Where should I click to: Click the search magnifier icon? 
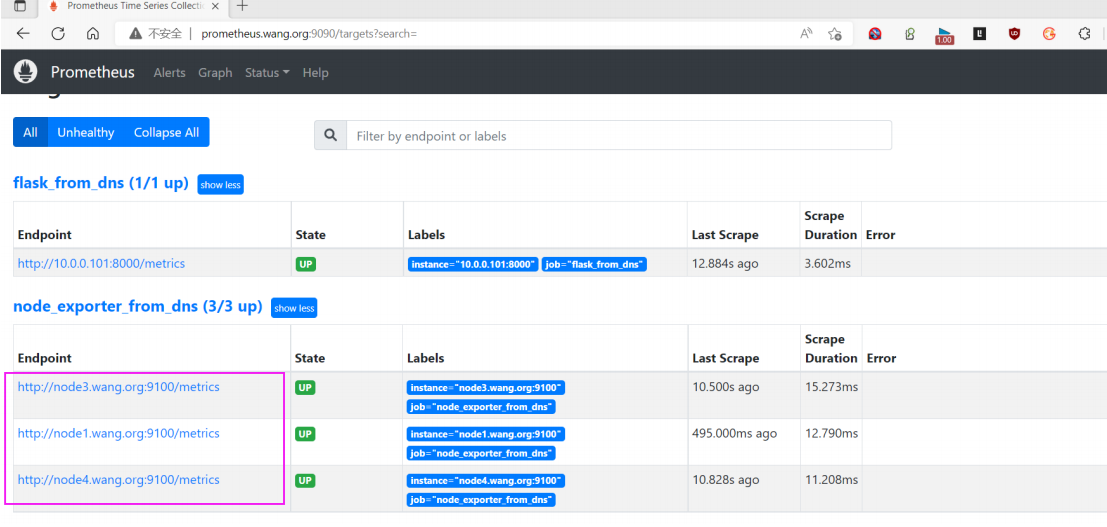(330, 136)
